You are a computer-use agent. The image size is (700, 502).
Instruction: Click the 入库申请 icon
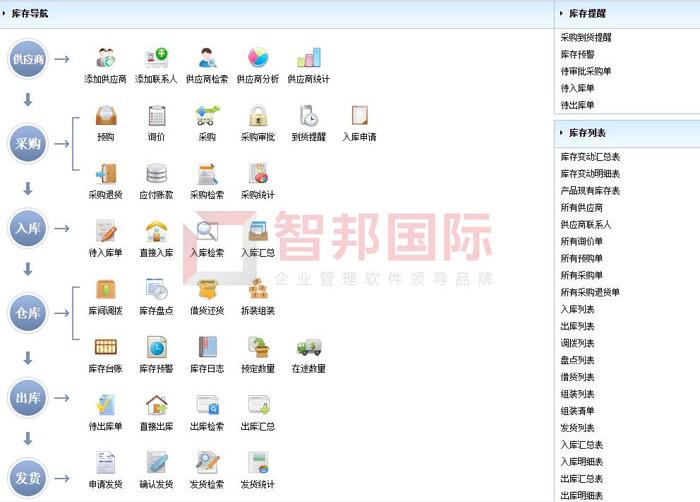point(359,115)
